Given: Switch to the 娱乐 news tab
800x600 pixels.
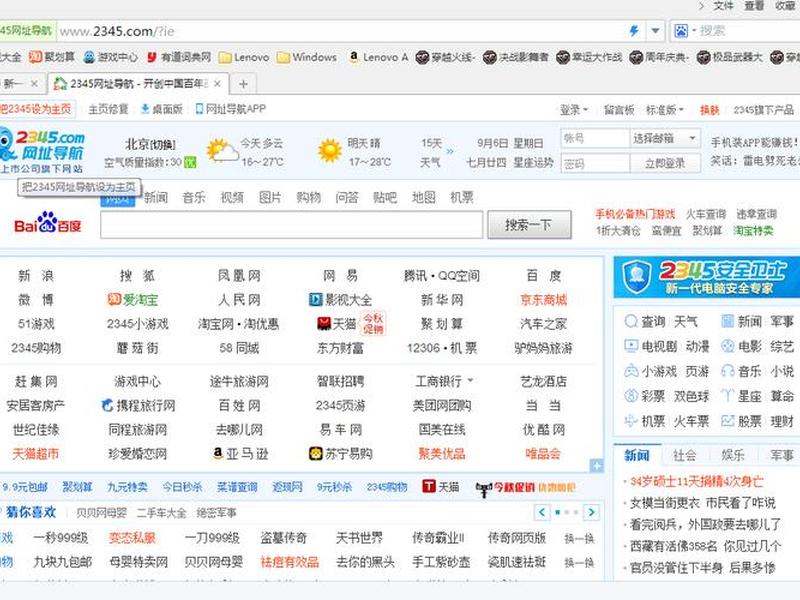Looking at the screenshot, I should [733, 455].
